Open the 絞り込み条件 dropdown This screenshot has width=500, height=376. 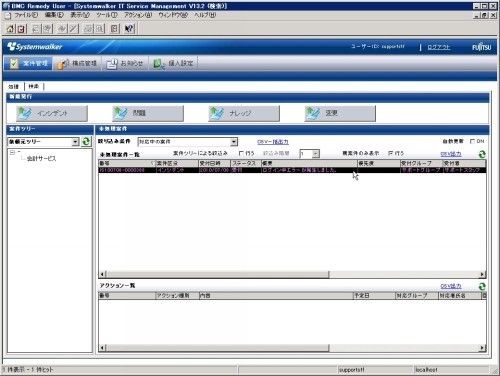click(234, 142)
